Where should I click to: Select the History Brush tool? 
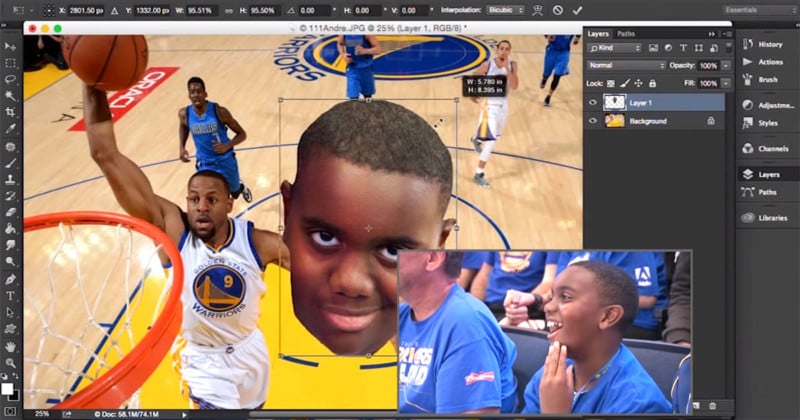[10, 196]
